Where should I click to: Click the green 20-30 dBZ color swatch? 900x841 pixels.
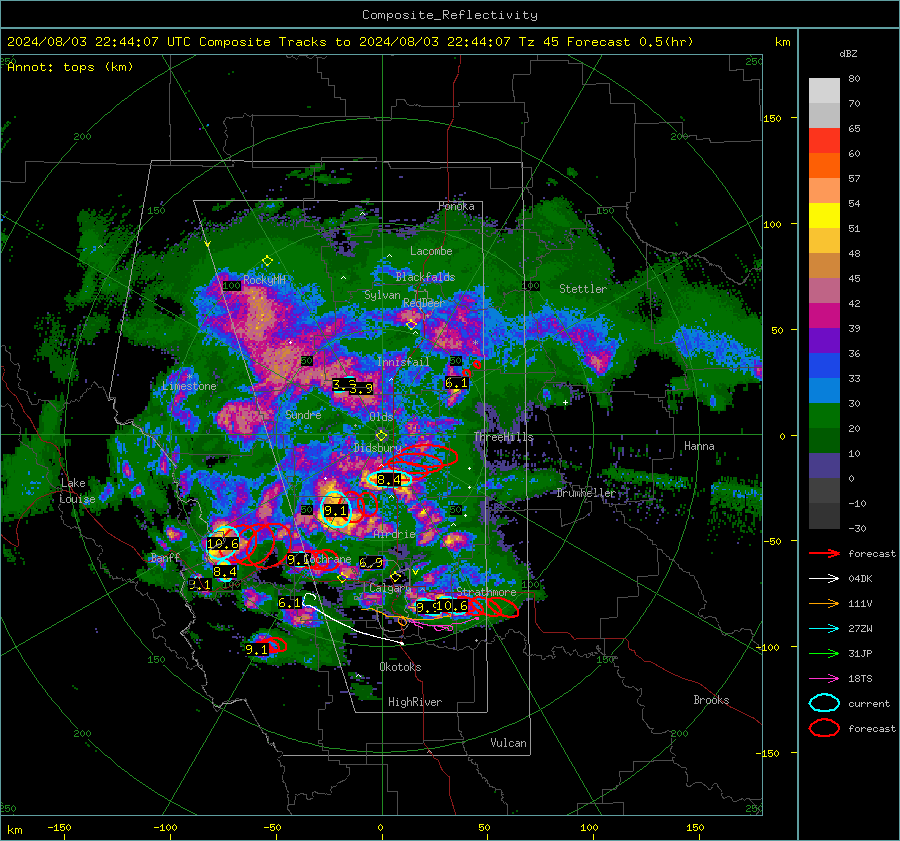point(824,416)
